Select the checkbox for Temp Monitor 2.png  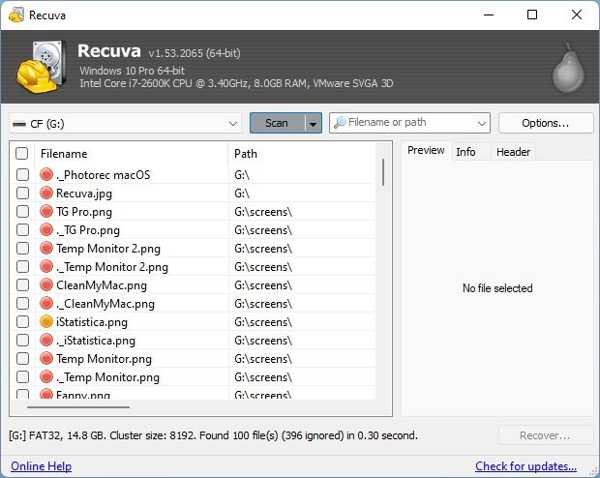23,248
